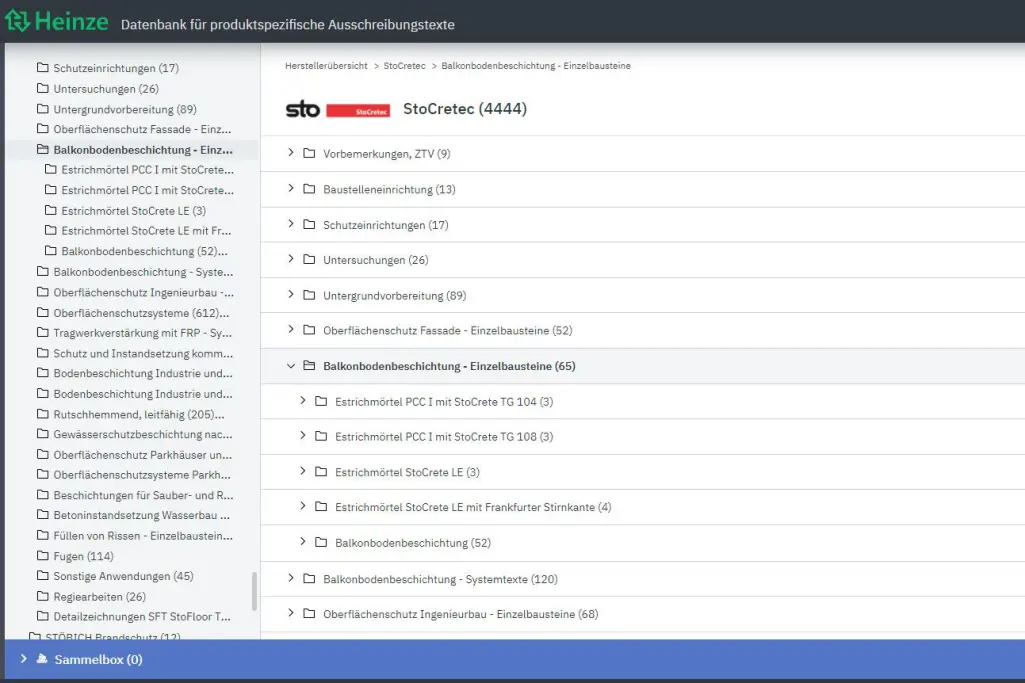Expand the Sammelbox panel arrow

(x=23, y=660)
